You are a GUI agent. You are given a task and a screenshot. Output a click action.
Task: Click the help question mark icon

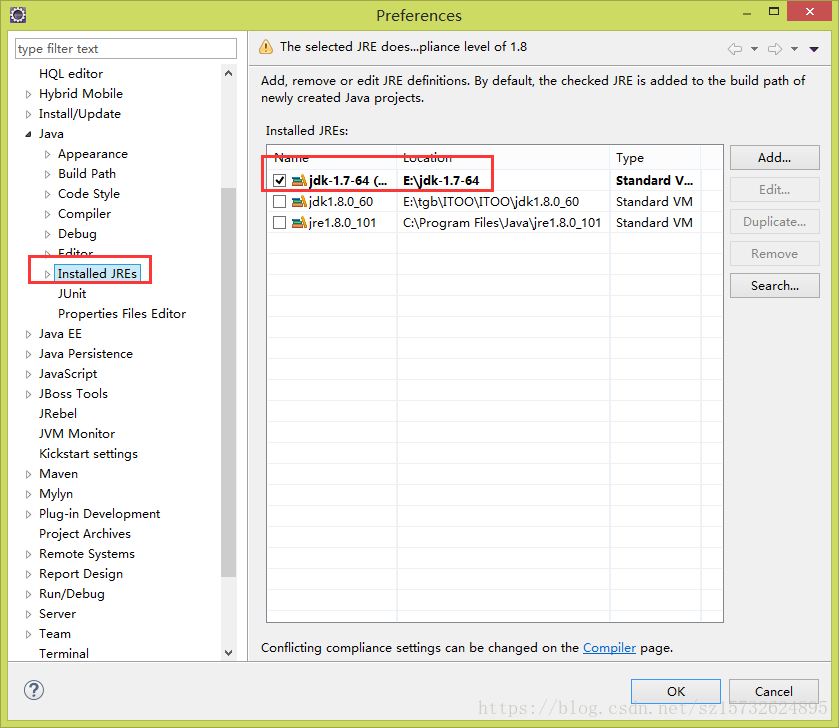34,690
